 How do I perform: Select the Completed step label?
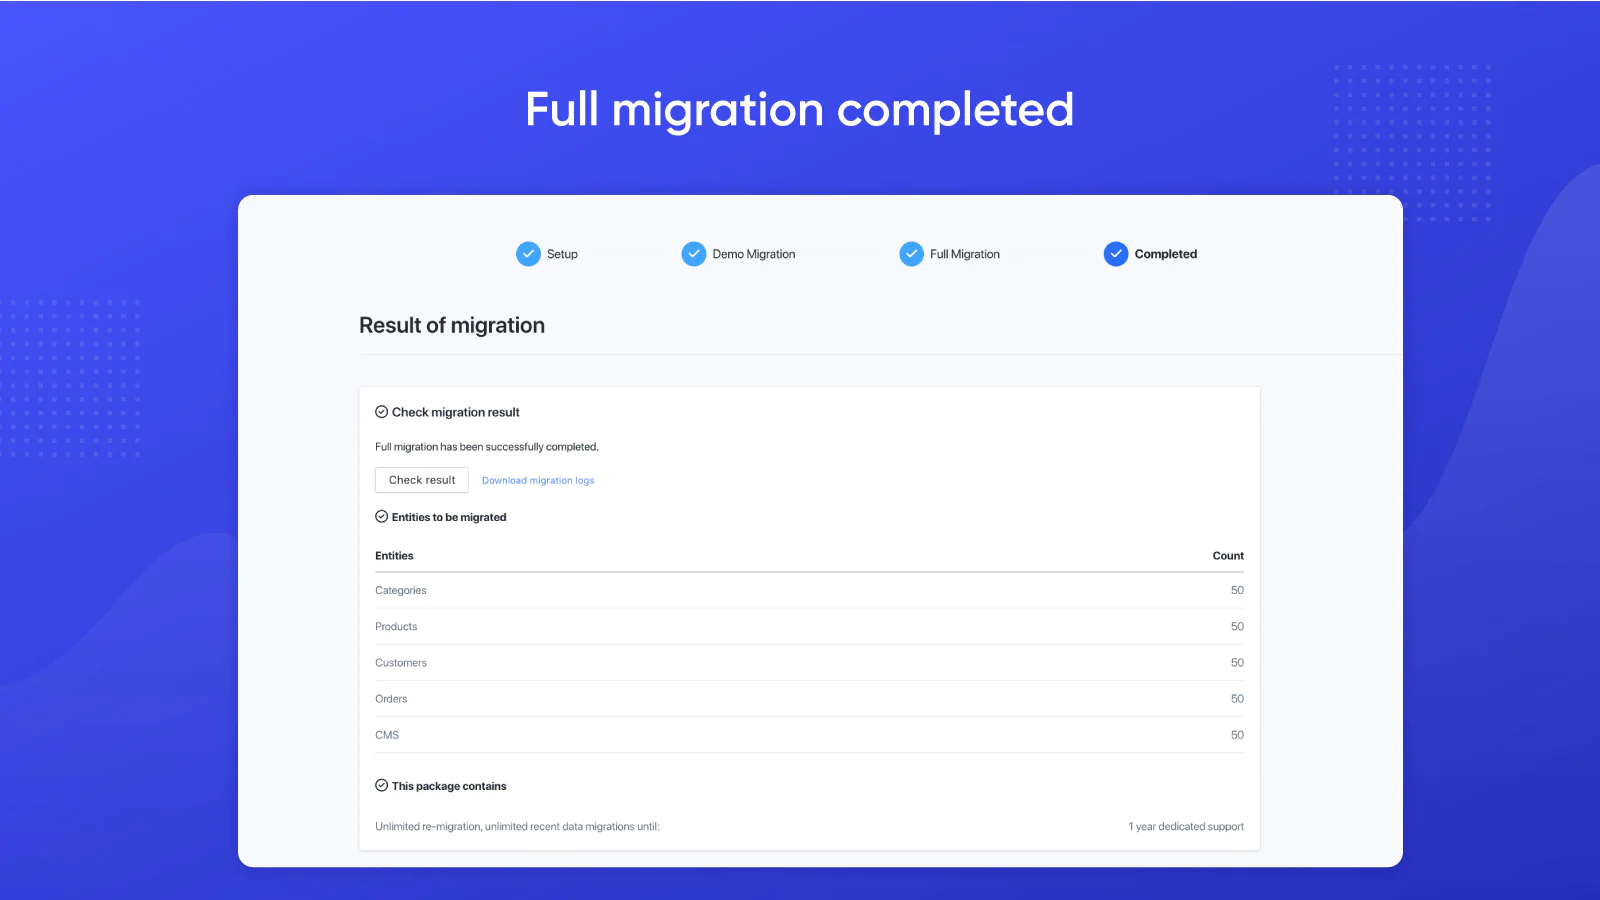pos(1166,254)
